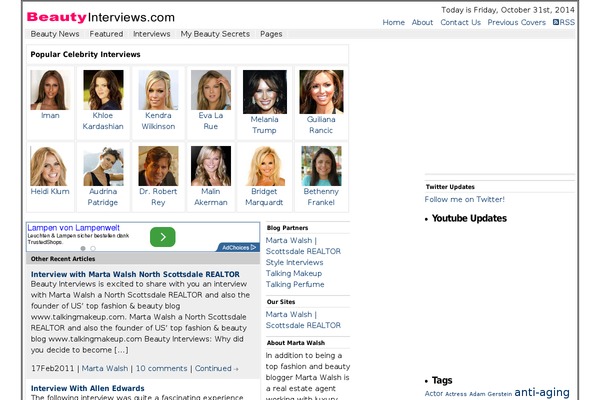Open Bridget Marquardt's photo thumbnail
Viewport: 600px width, 400px height.
pyautogui.click(x=265, y=166)
